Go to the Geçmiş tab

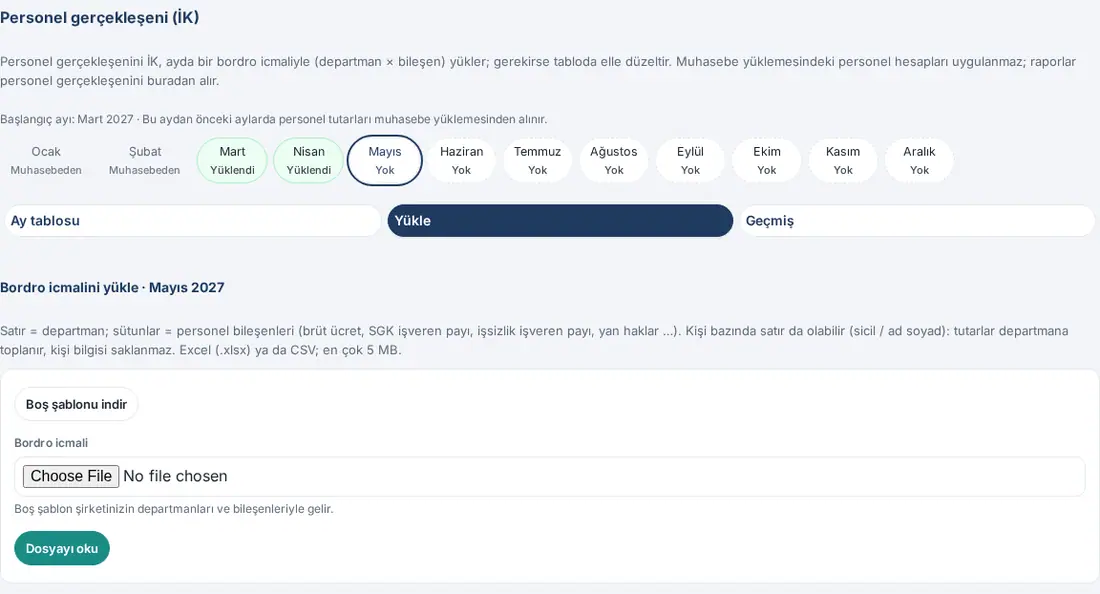[x=917, y=221]
